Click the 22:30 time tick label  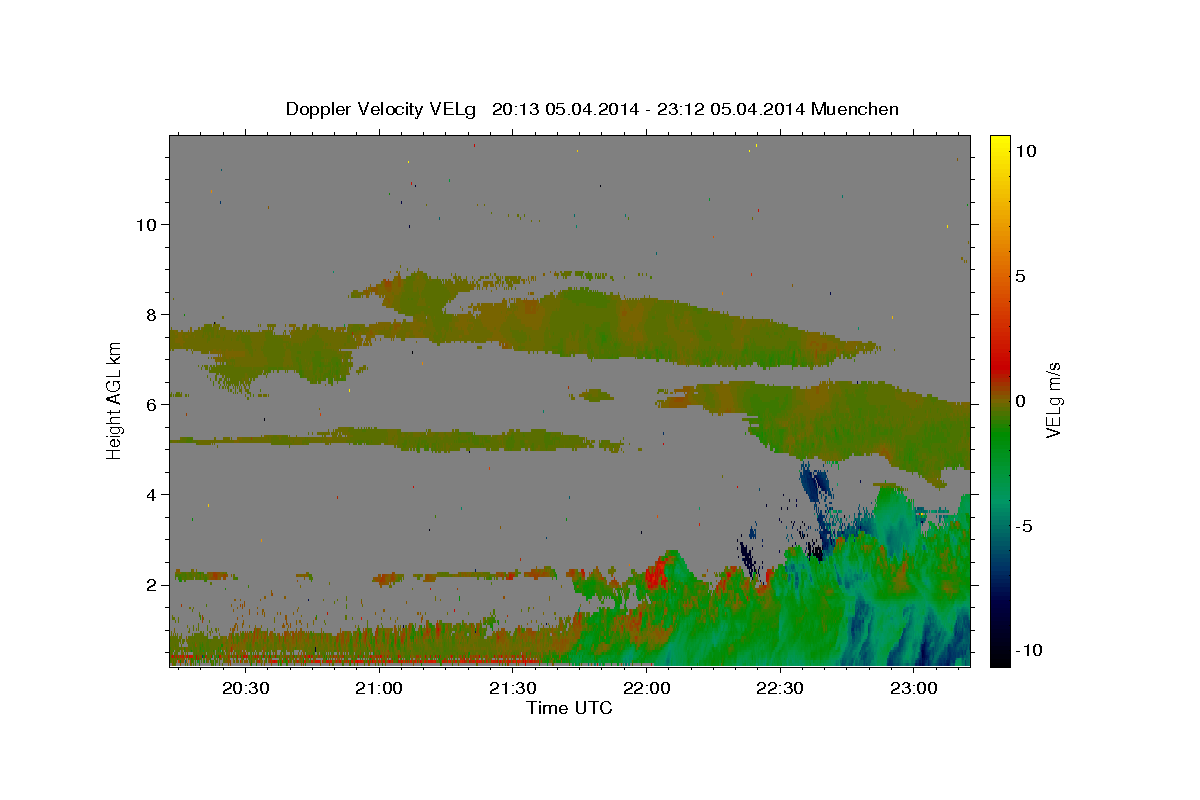(781, 689)
